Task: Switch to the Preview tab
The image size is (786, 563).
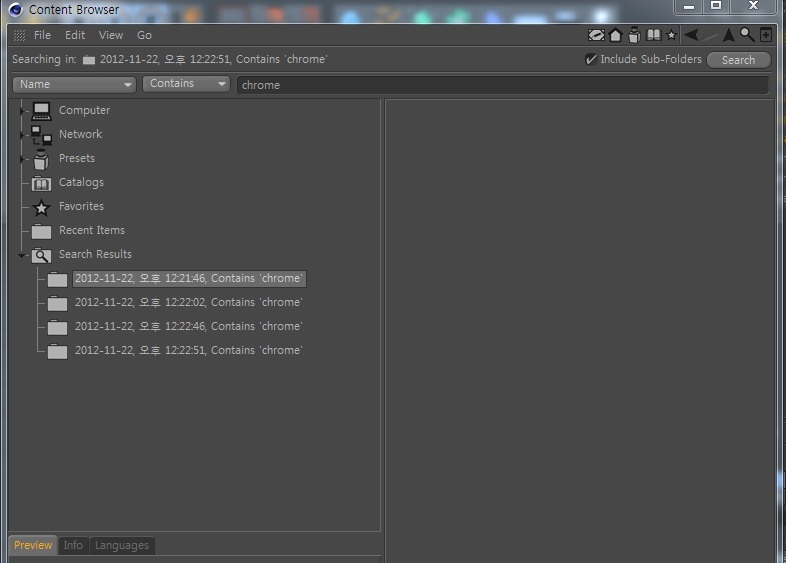Action: click(x=33, y=545)
